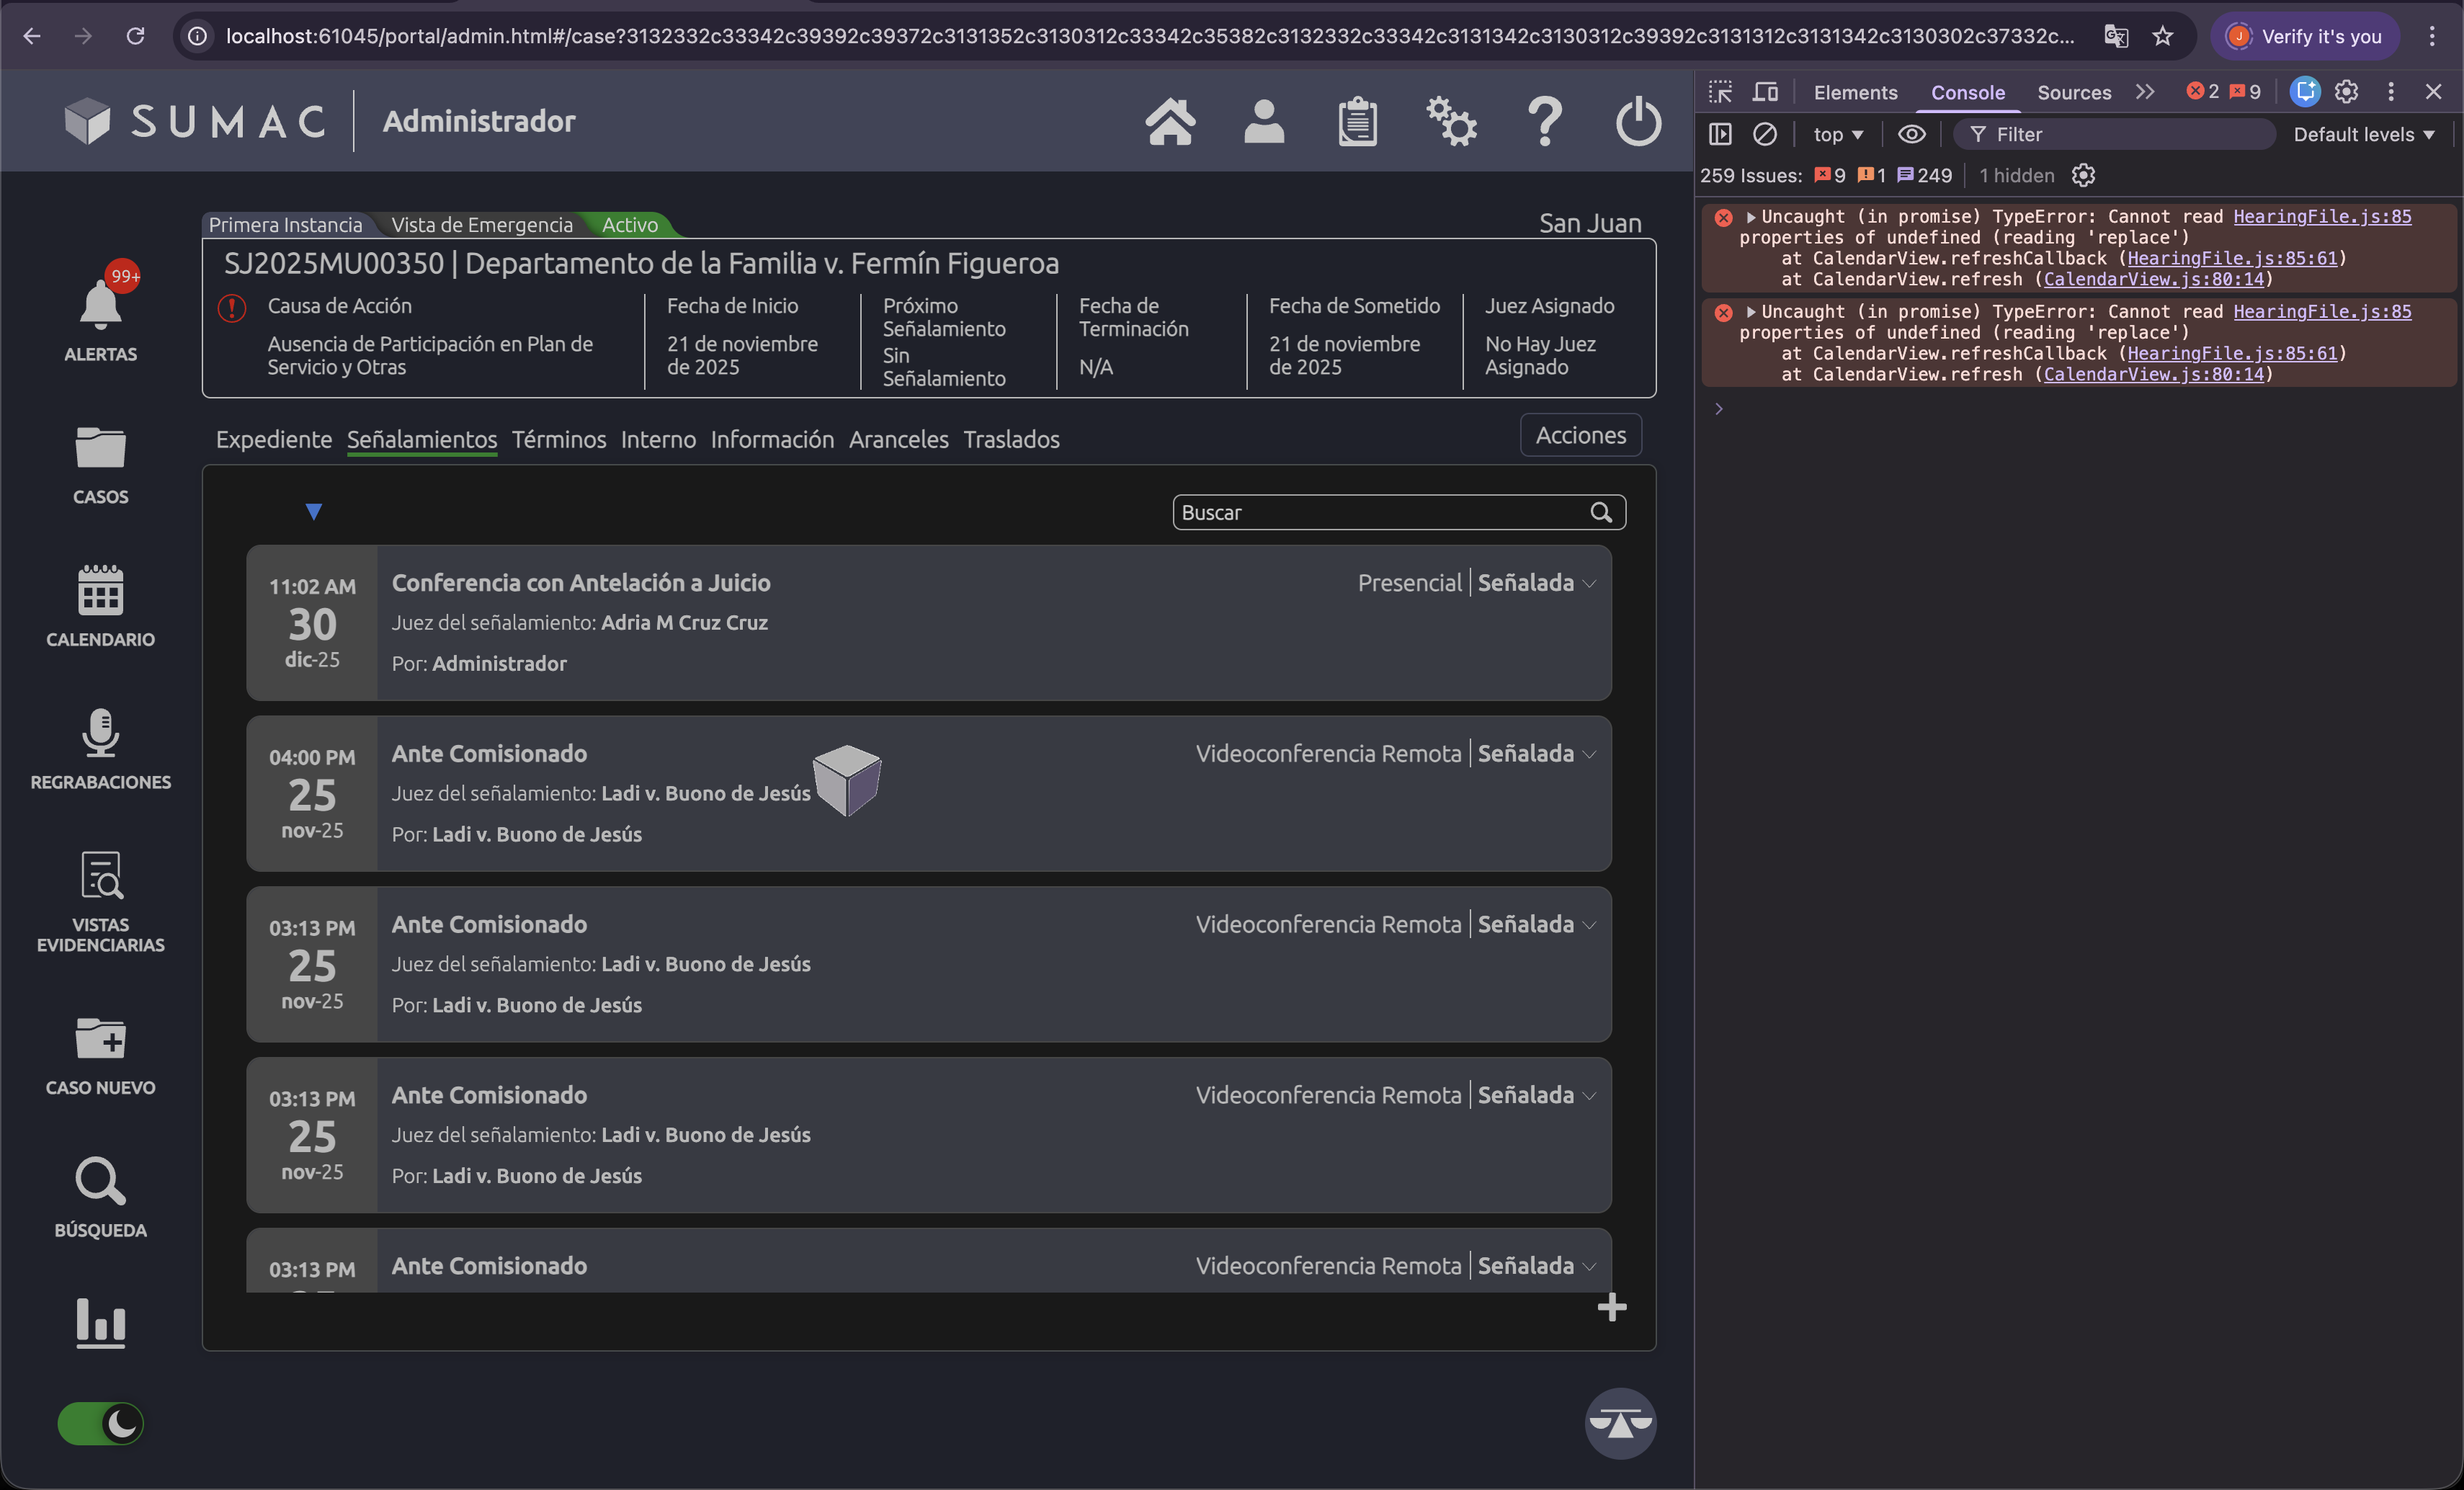Click the Acciones button
Viewport: 2464px width, 1490px height.
tap(1580, 435)
